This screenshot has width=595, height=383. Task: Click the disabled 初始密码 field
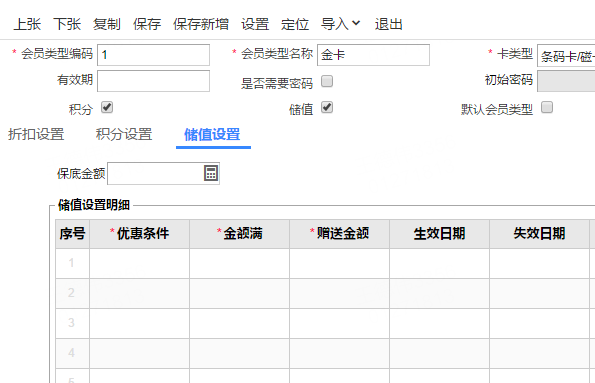(x=566, y=81)
